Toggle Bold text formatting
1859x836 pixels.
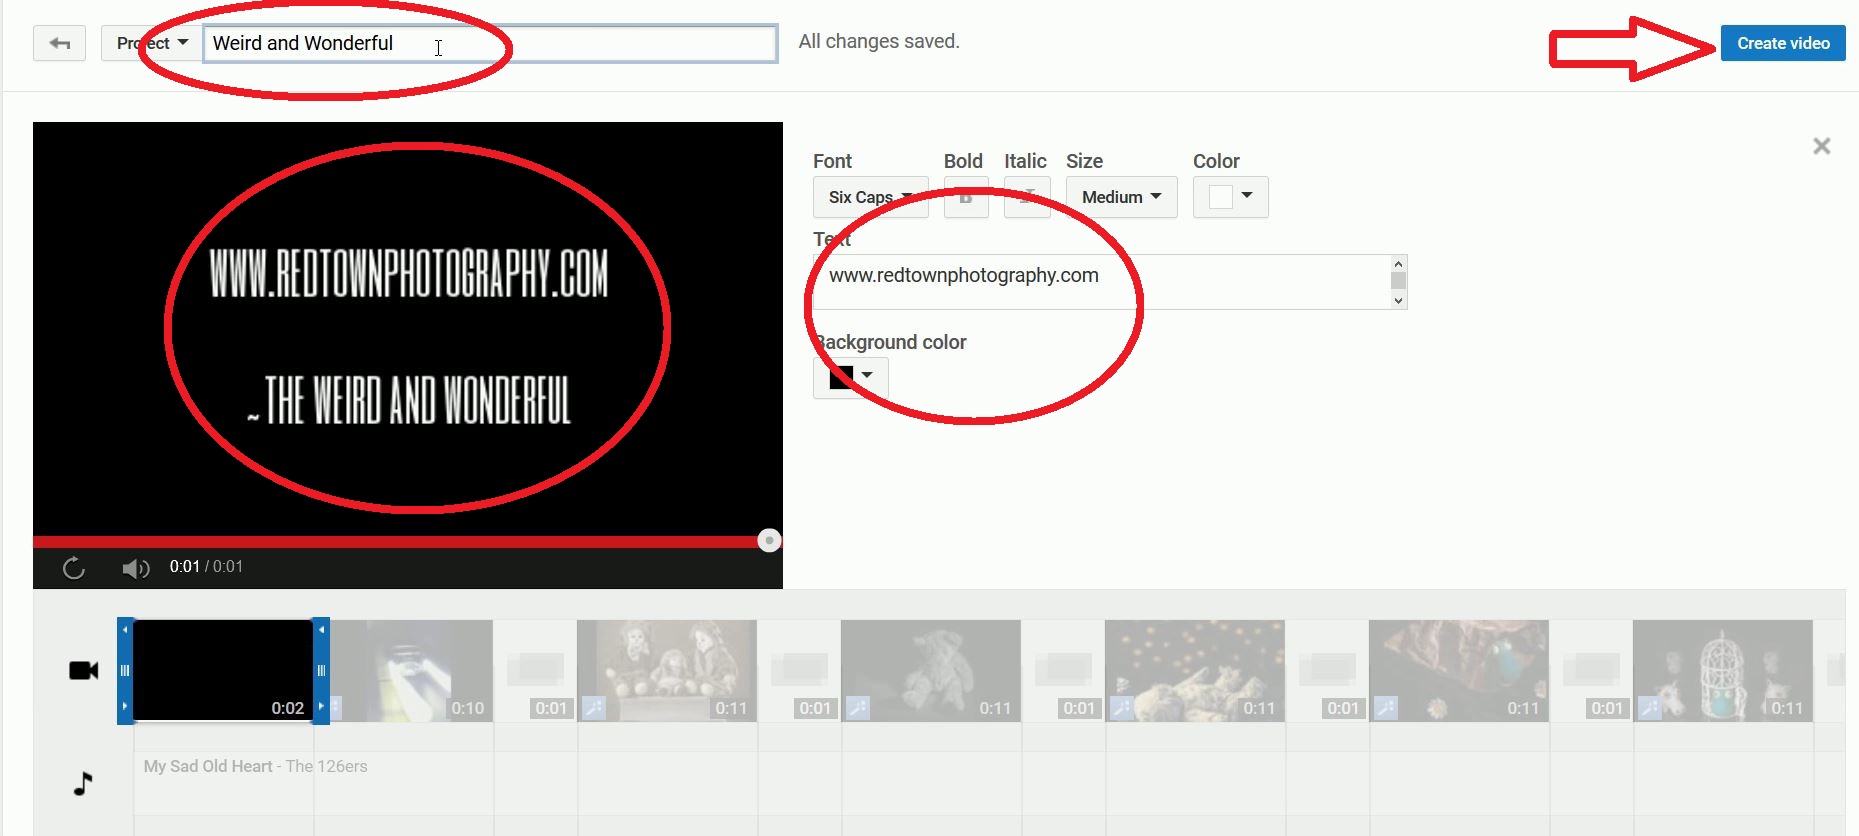coord(966,197)
